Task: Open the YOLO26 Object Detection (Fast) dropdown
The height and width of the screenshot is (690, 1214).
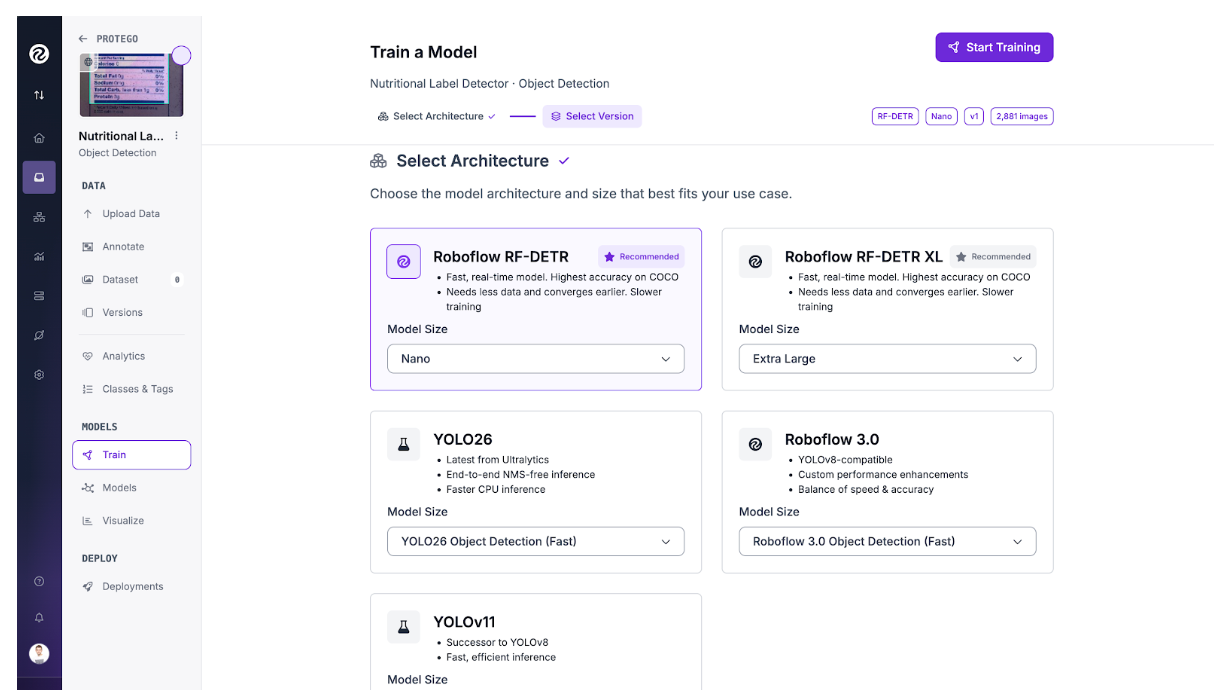Action: pyautogui.click(x=535, y=542)
